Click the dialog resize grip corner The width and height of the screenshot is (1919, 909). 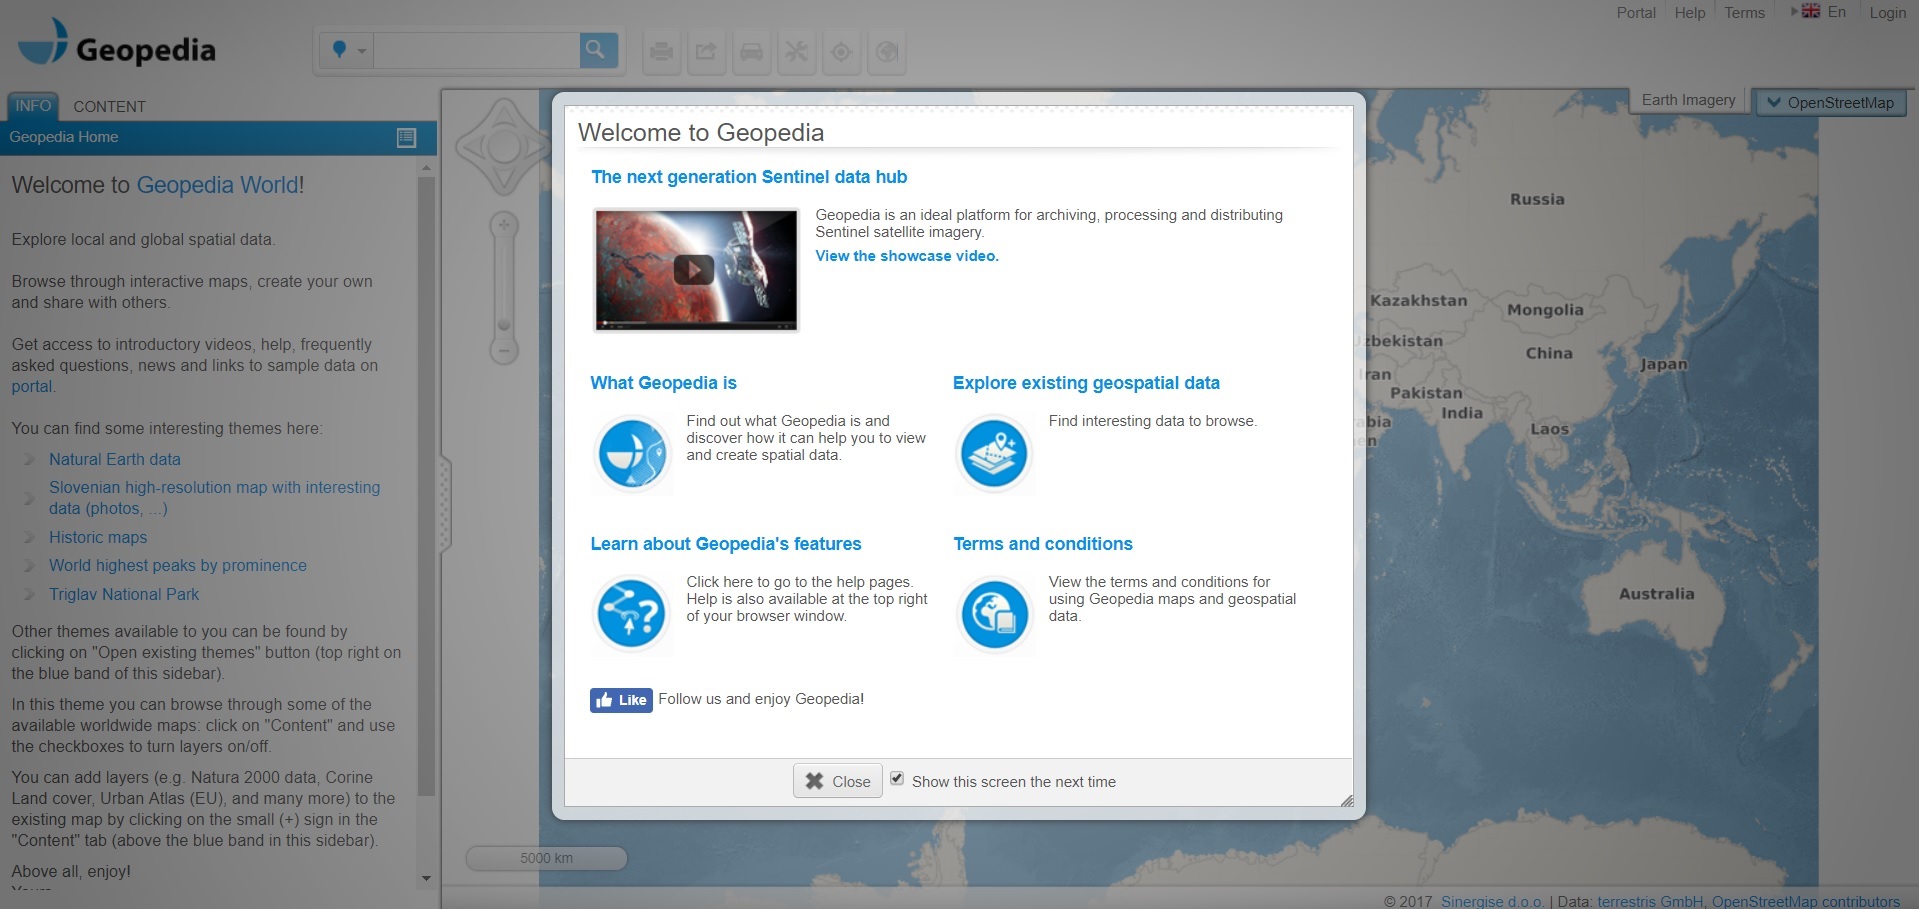click(1346, 800)
